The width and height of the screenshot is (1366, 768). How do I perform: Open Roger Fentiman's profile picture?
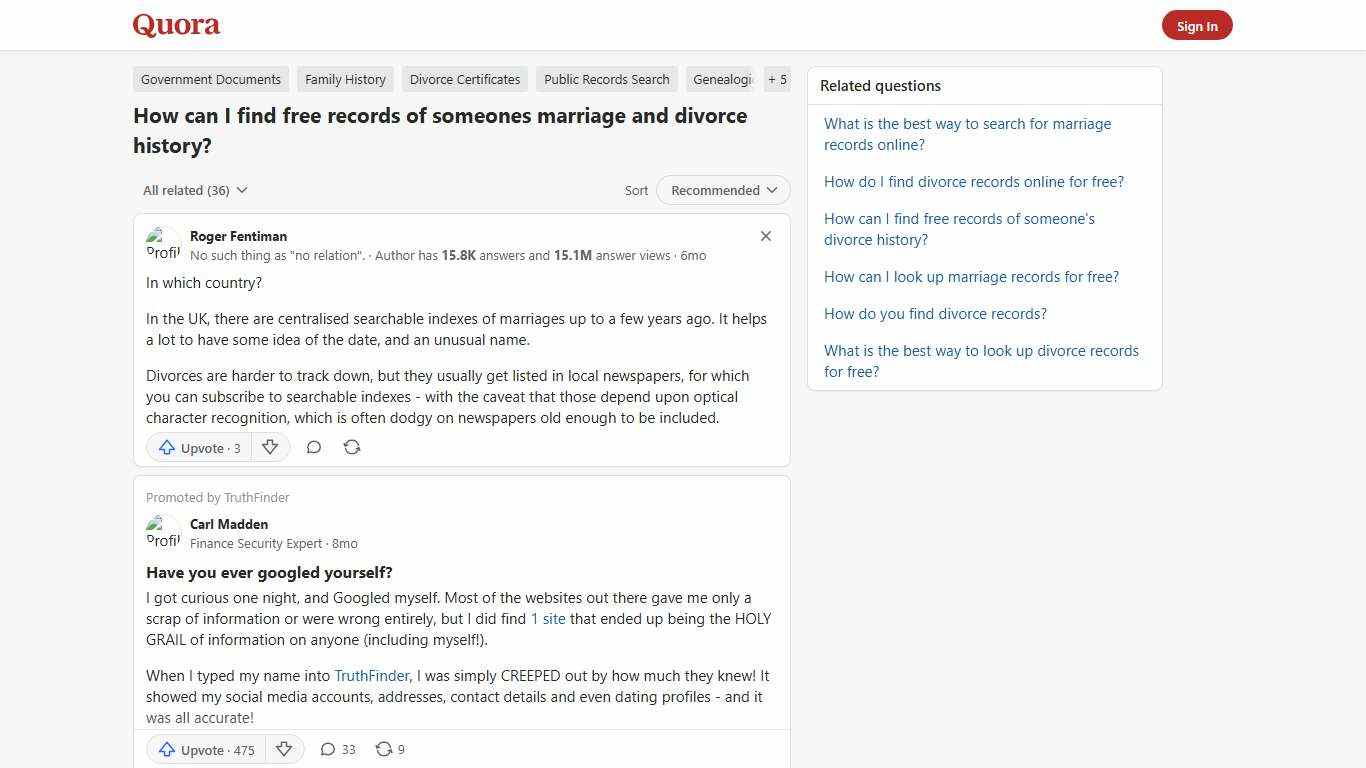tap(163, 243)
